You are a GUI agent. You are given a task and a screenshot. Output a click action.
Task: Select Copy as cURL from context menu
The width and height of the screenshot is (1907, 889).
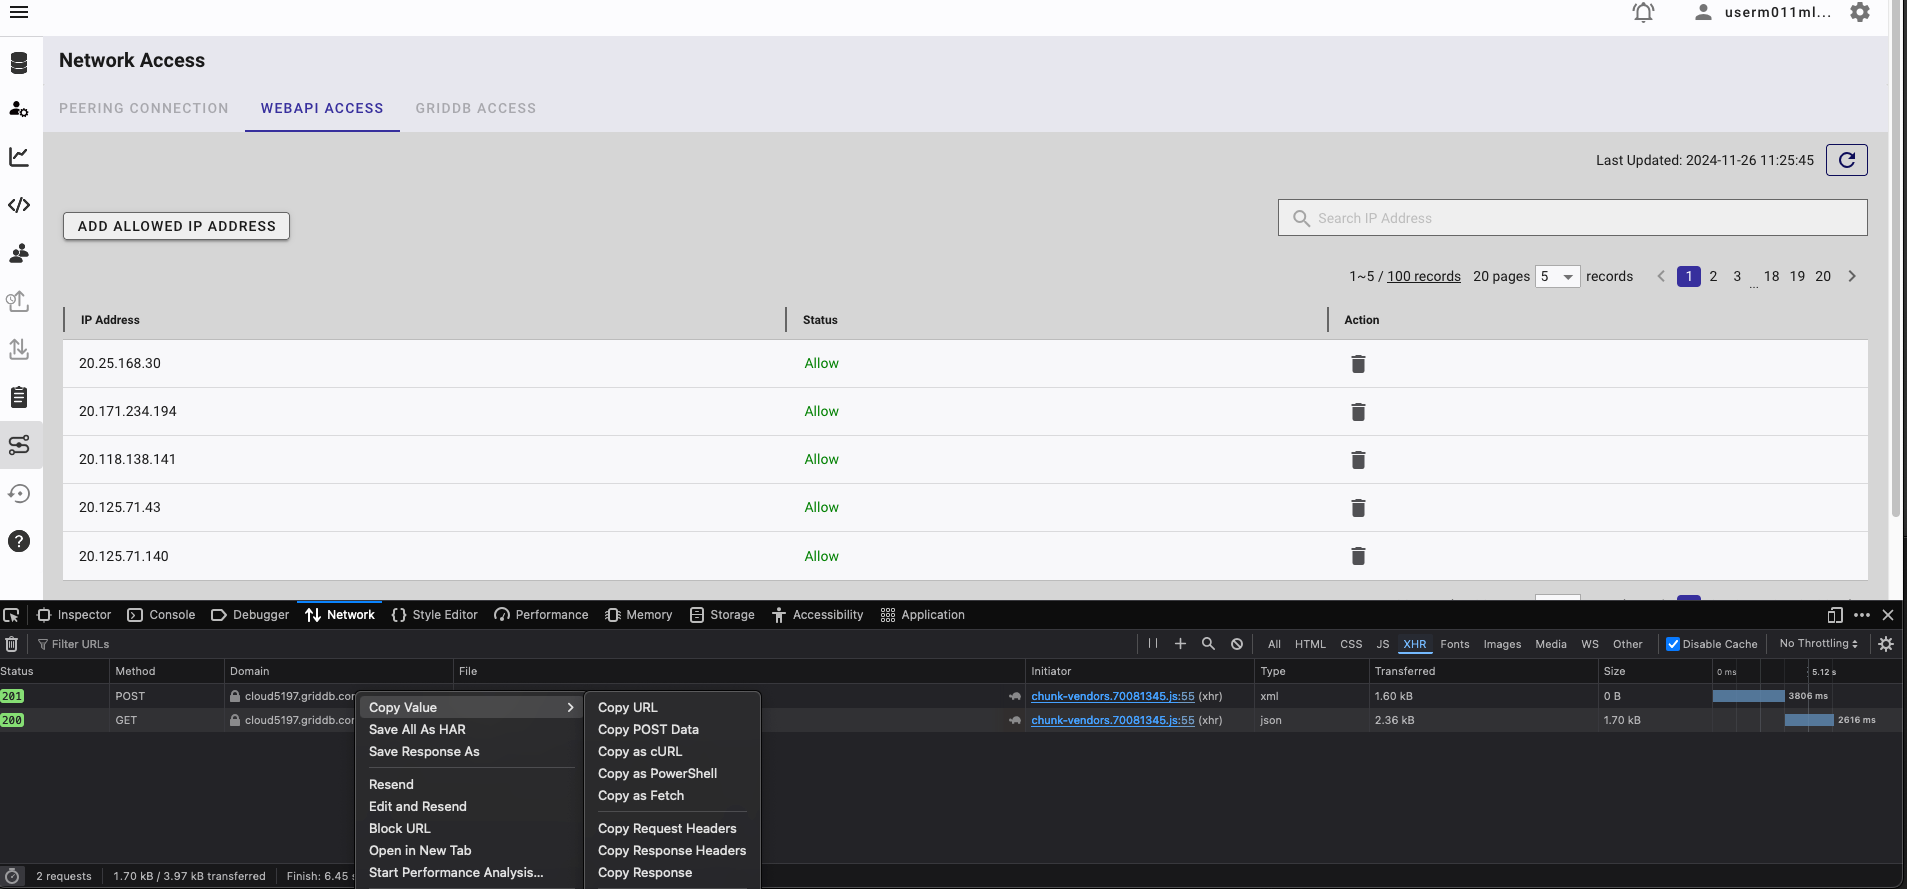640,752
